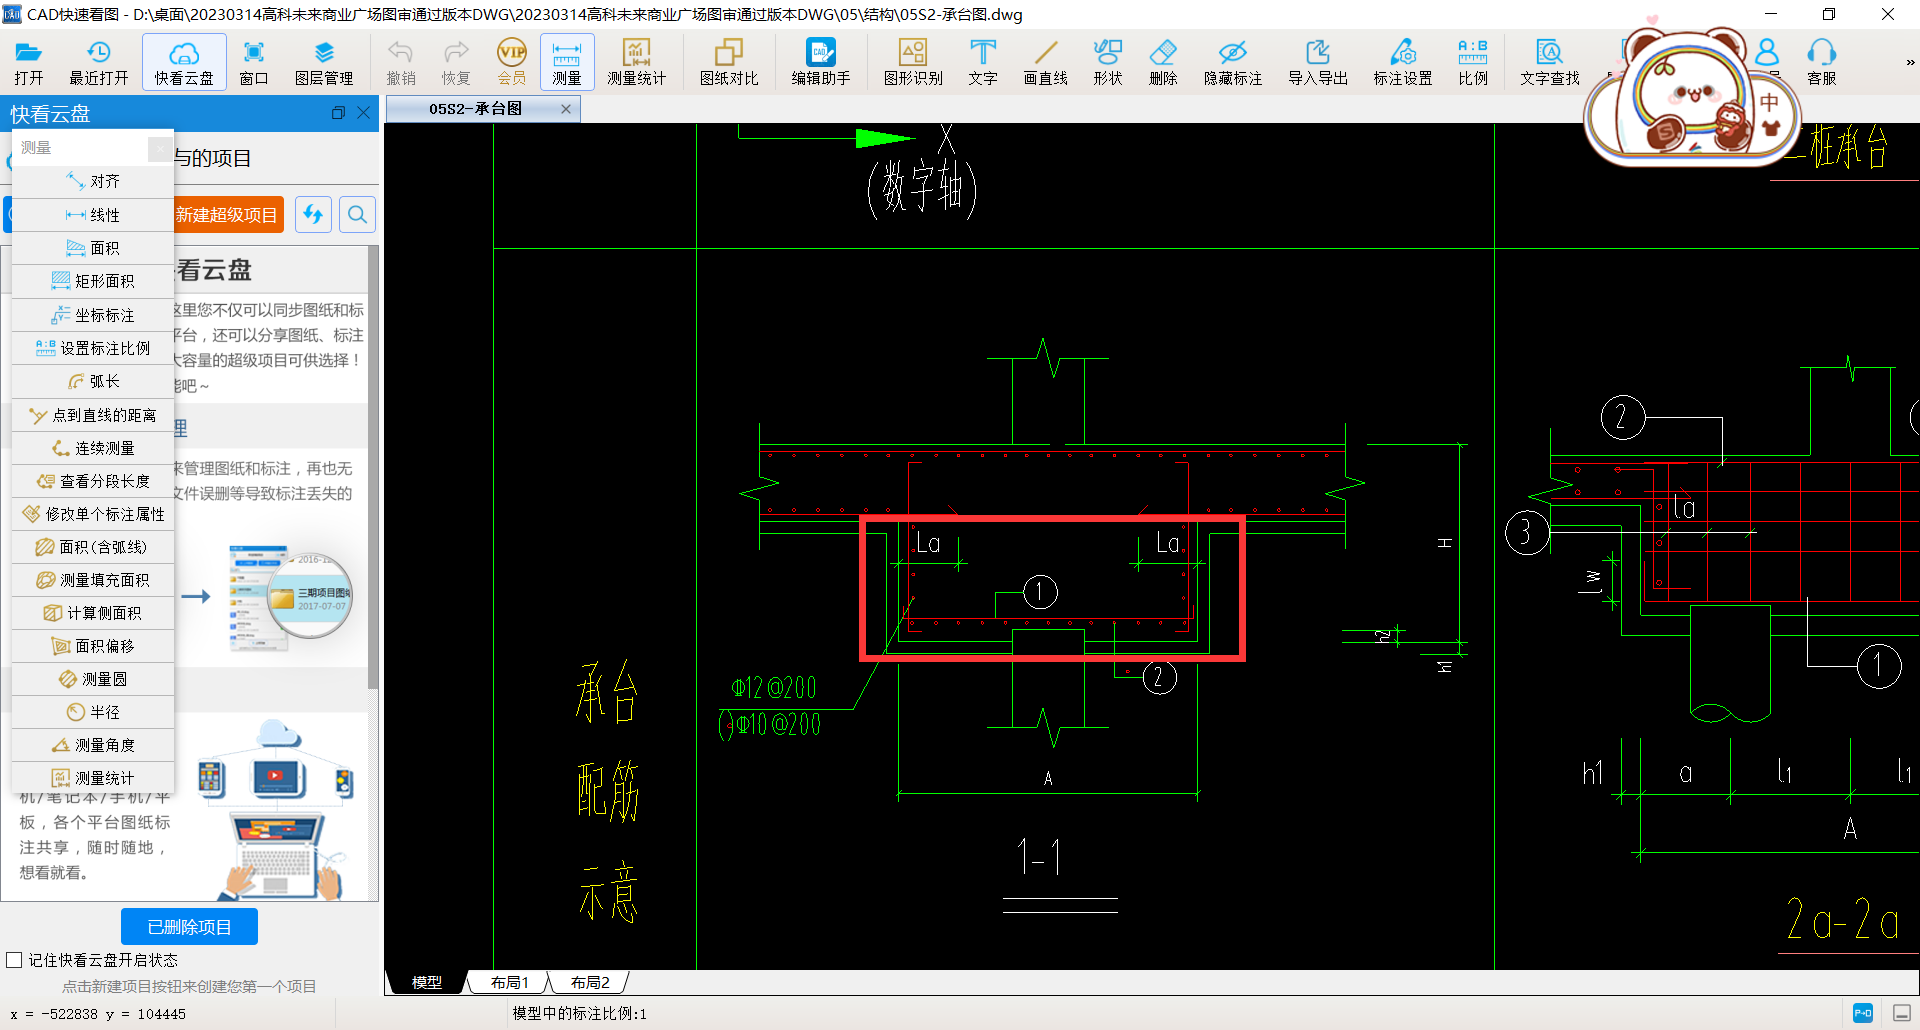
Task: Choose 修改单个标注属性 menu item
Action: click(x=93, y=514)
